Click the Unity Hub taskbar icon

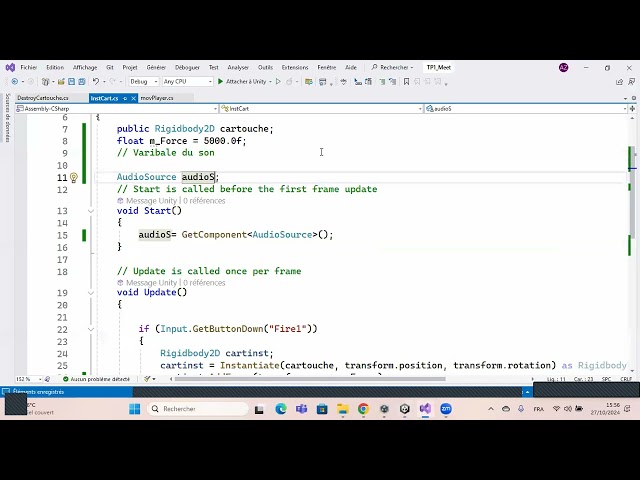[x=404, y=409]
